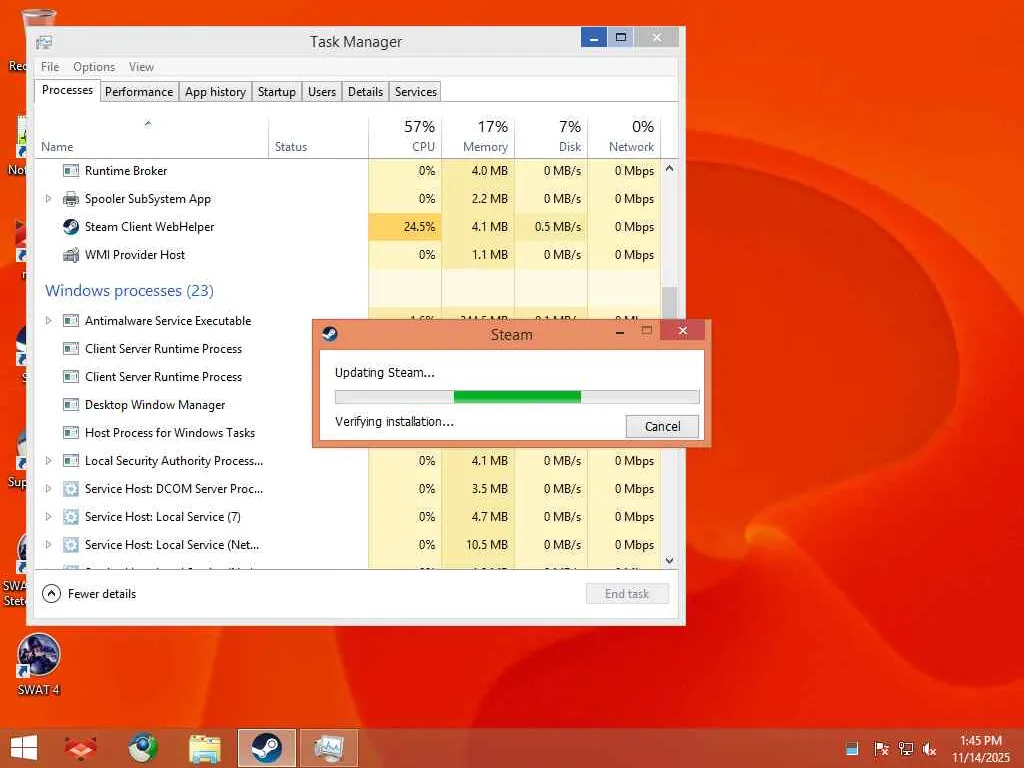Expand the Local Security Authority Process row

(x=48, y=460)
